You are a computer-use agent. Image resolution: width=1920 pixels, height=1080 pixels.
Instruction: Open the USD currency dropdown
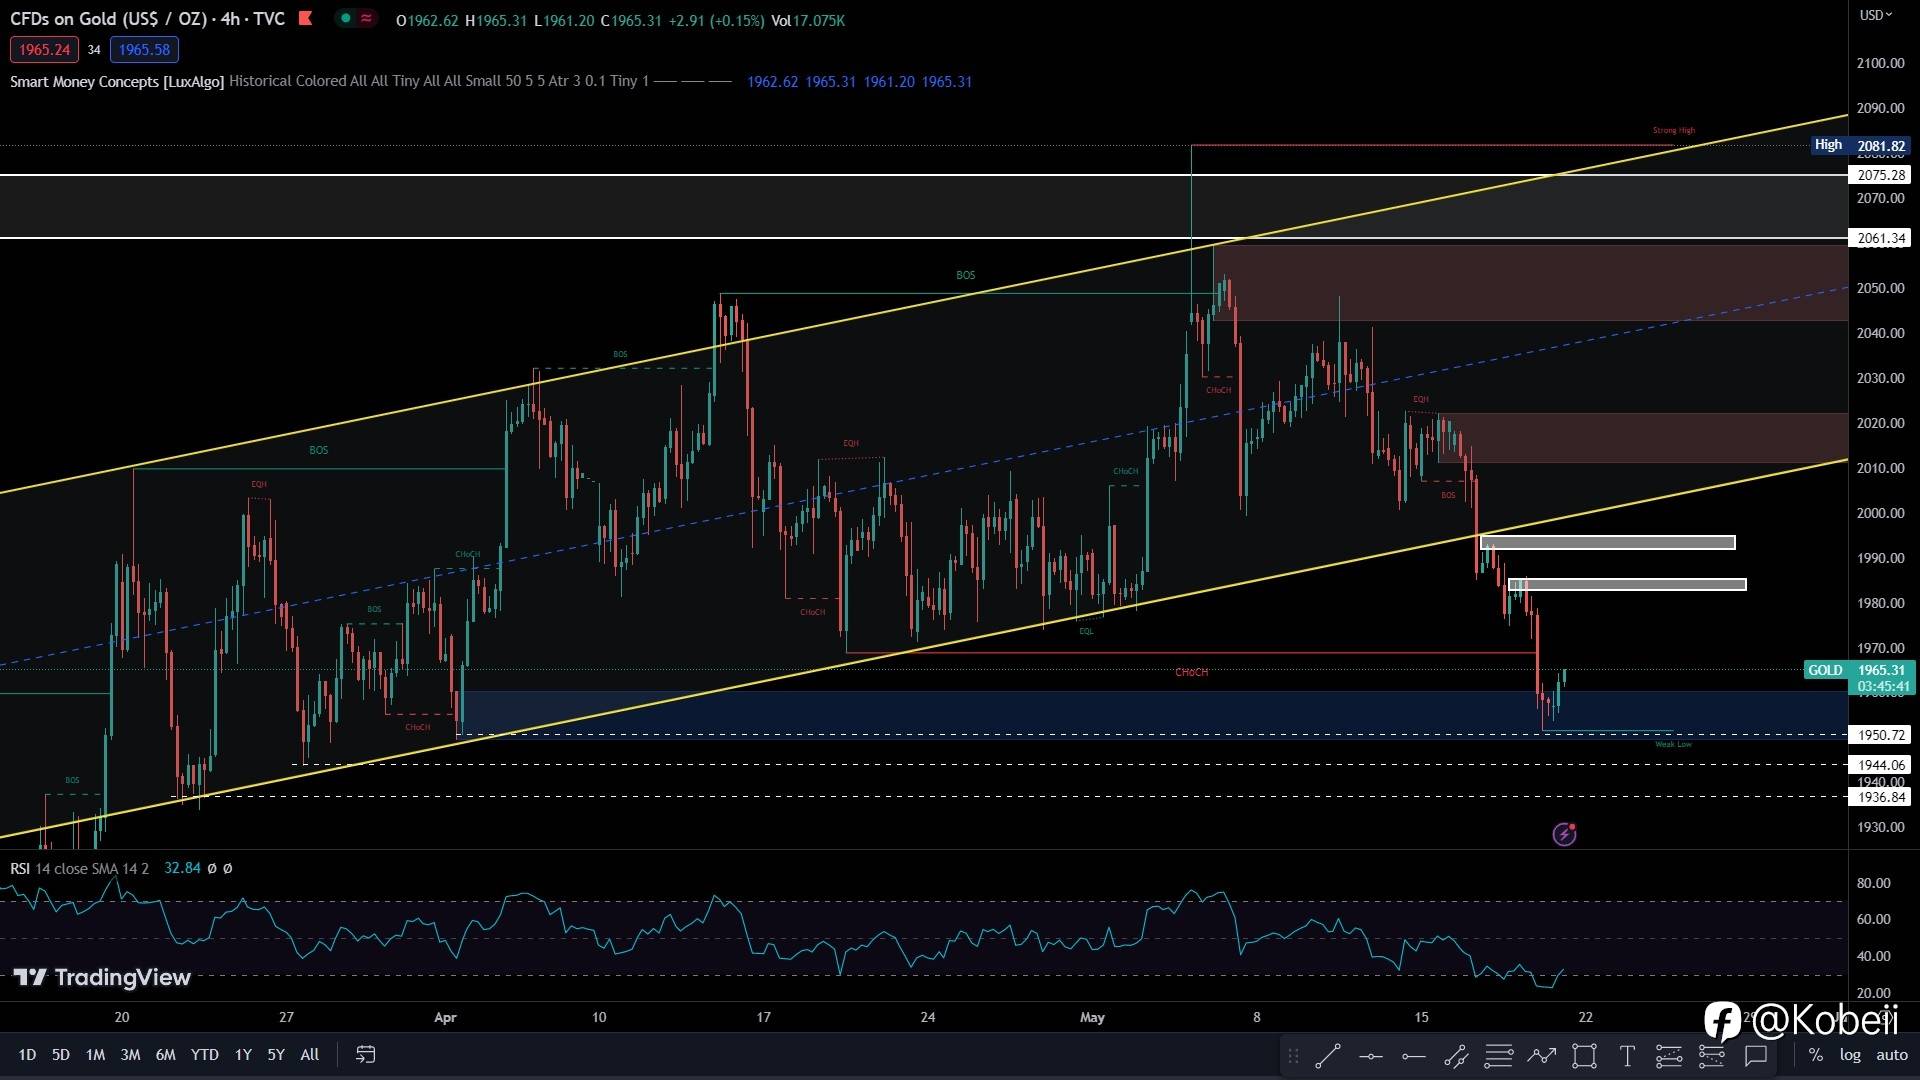click(1875, 15)
